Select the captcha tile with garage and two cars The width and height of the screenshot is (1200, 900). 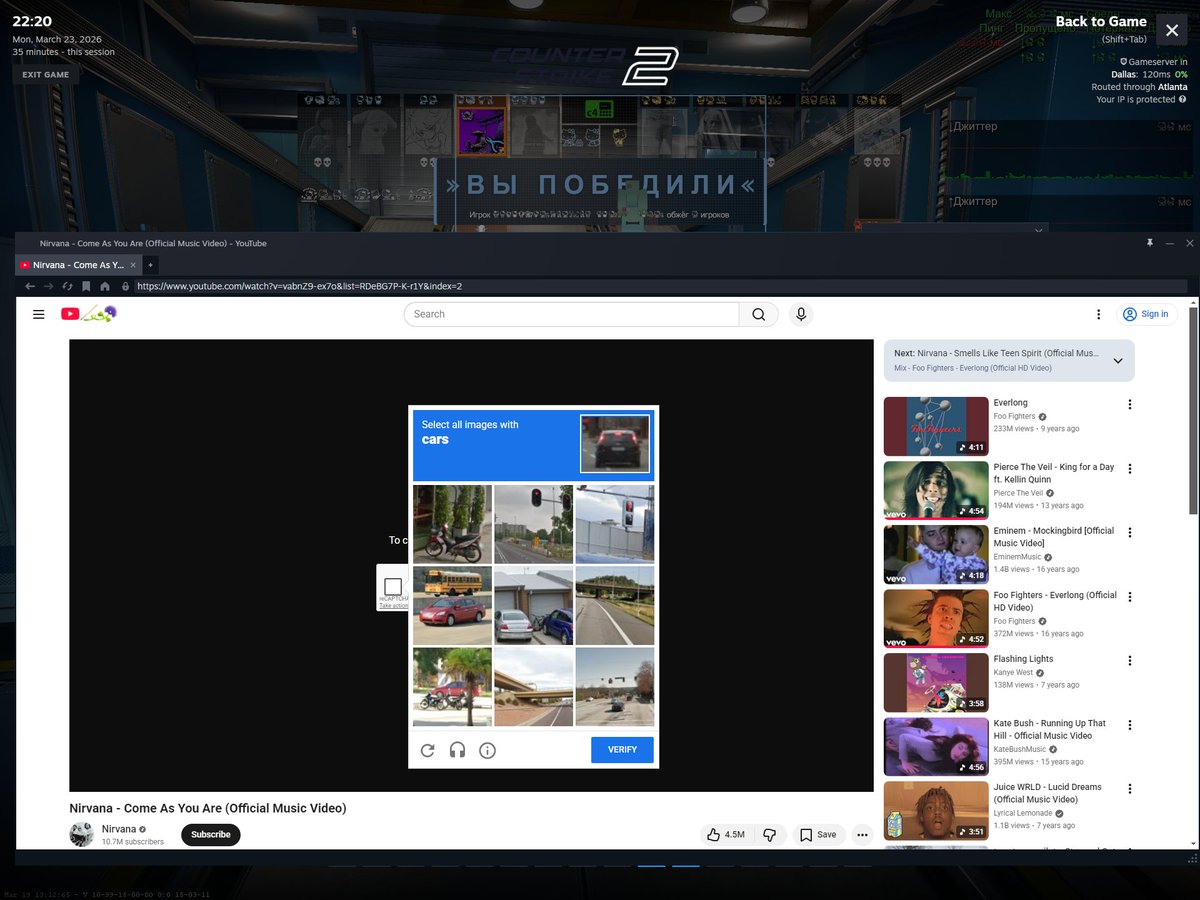(x=533, y=605)
